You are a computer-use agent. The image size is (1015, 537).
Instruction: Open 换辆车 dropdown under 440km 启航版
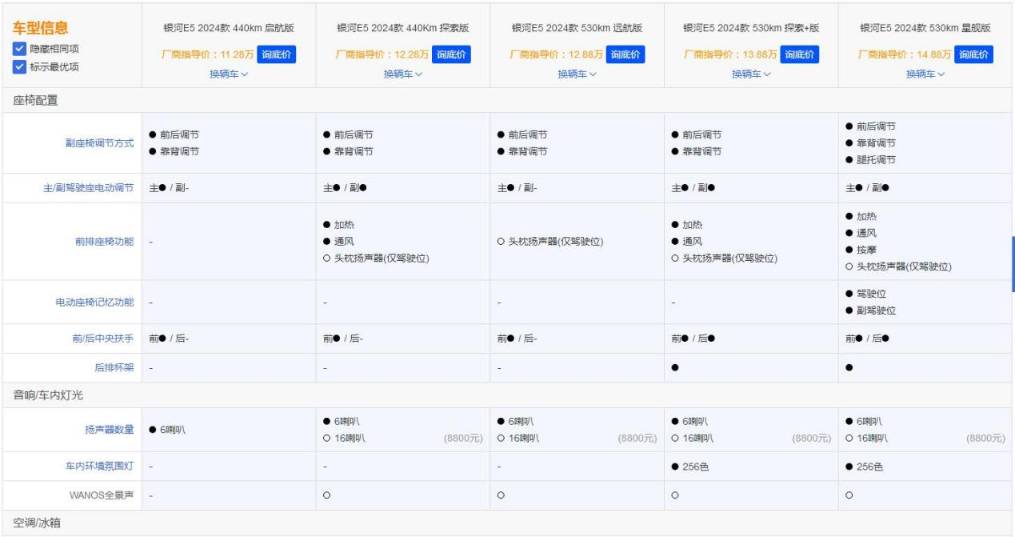click(229, 74)
